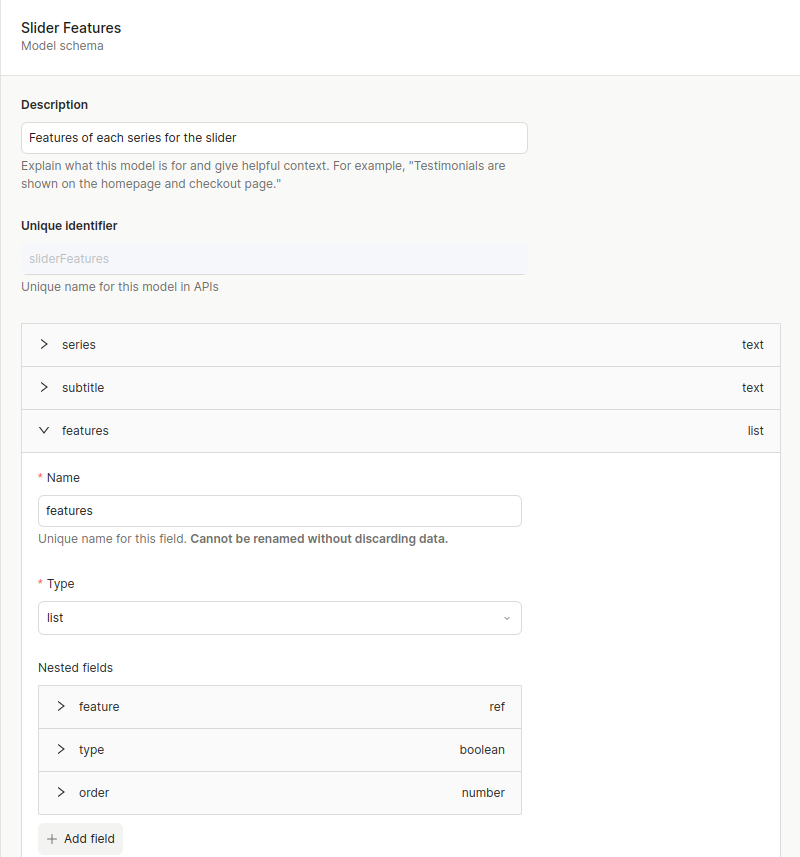Expand the subtitle field chevron

coord(44,387)
